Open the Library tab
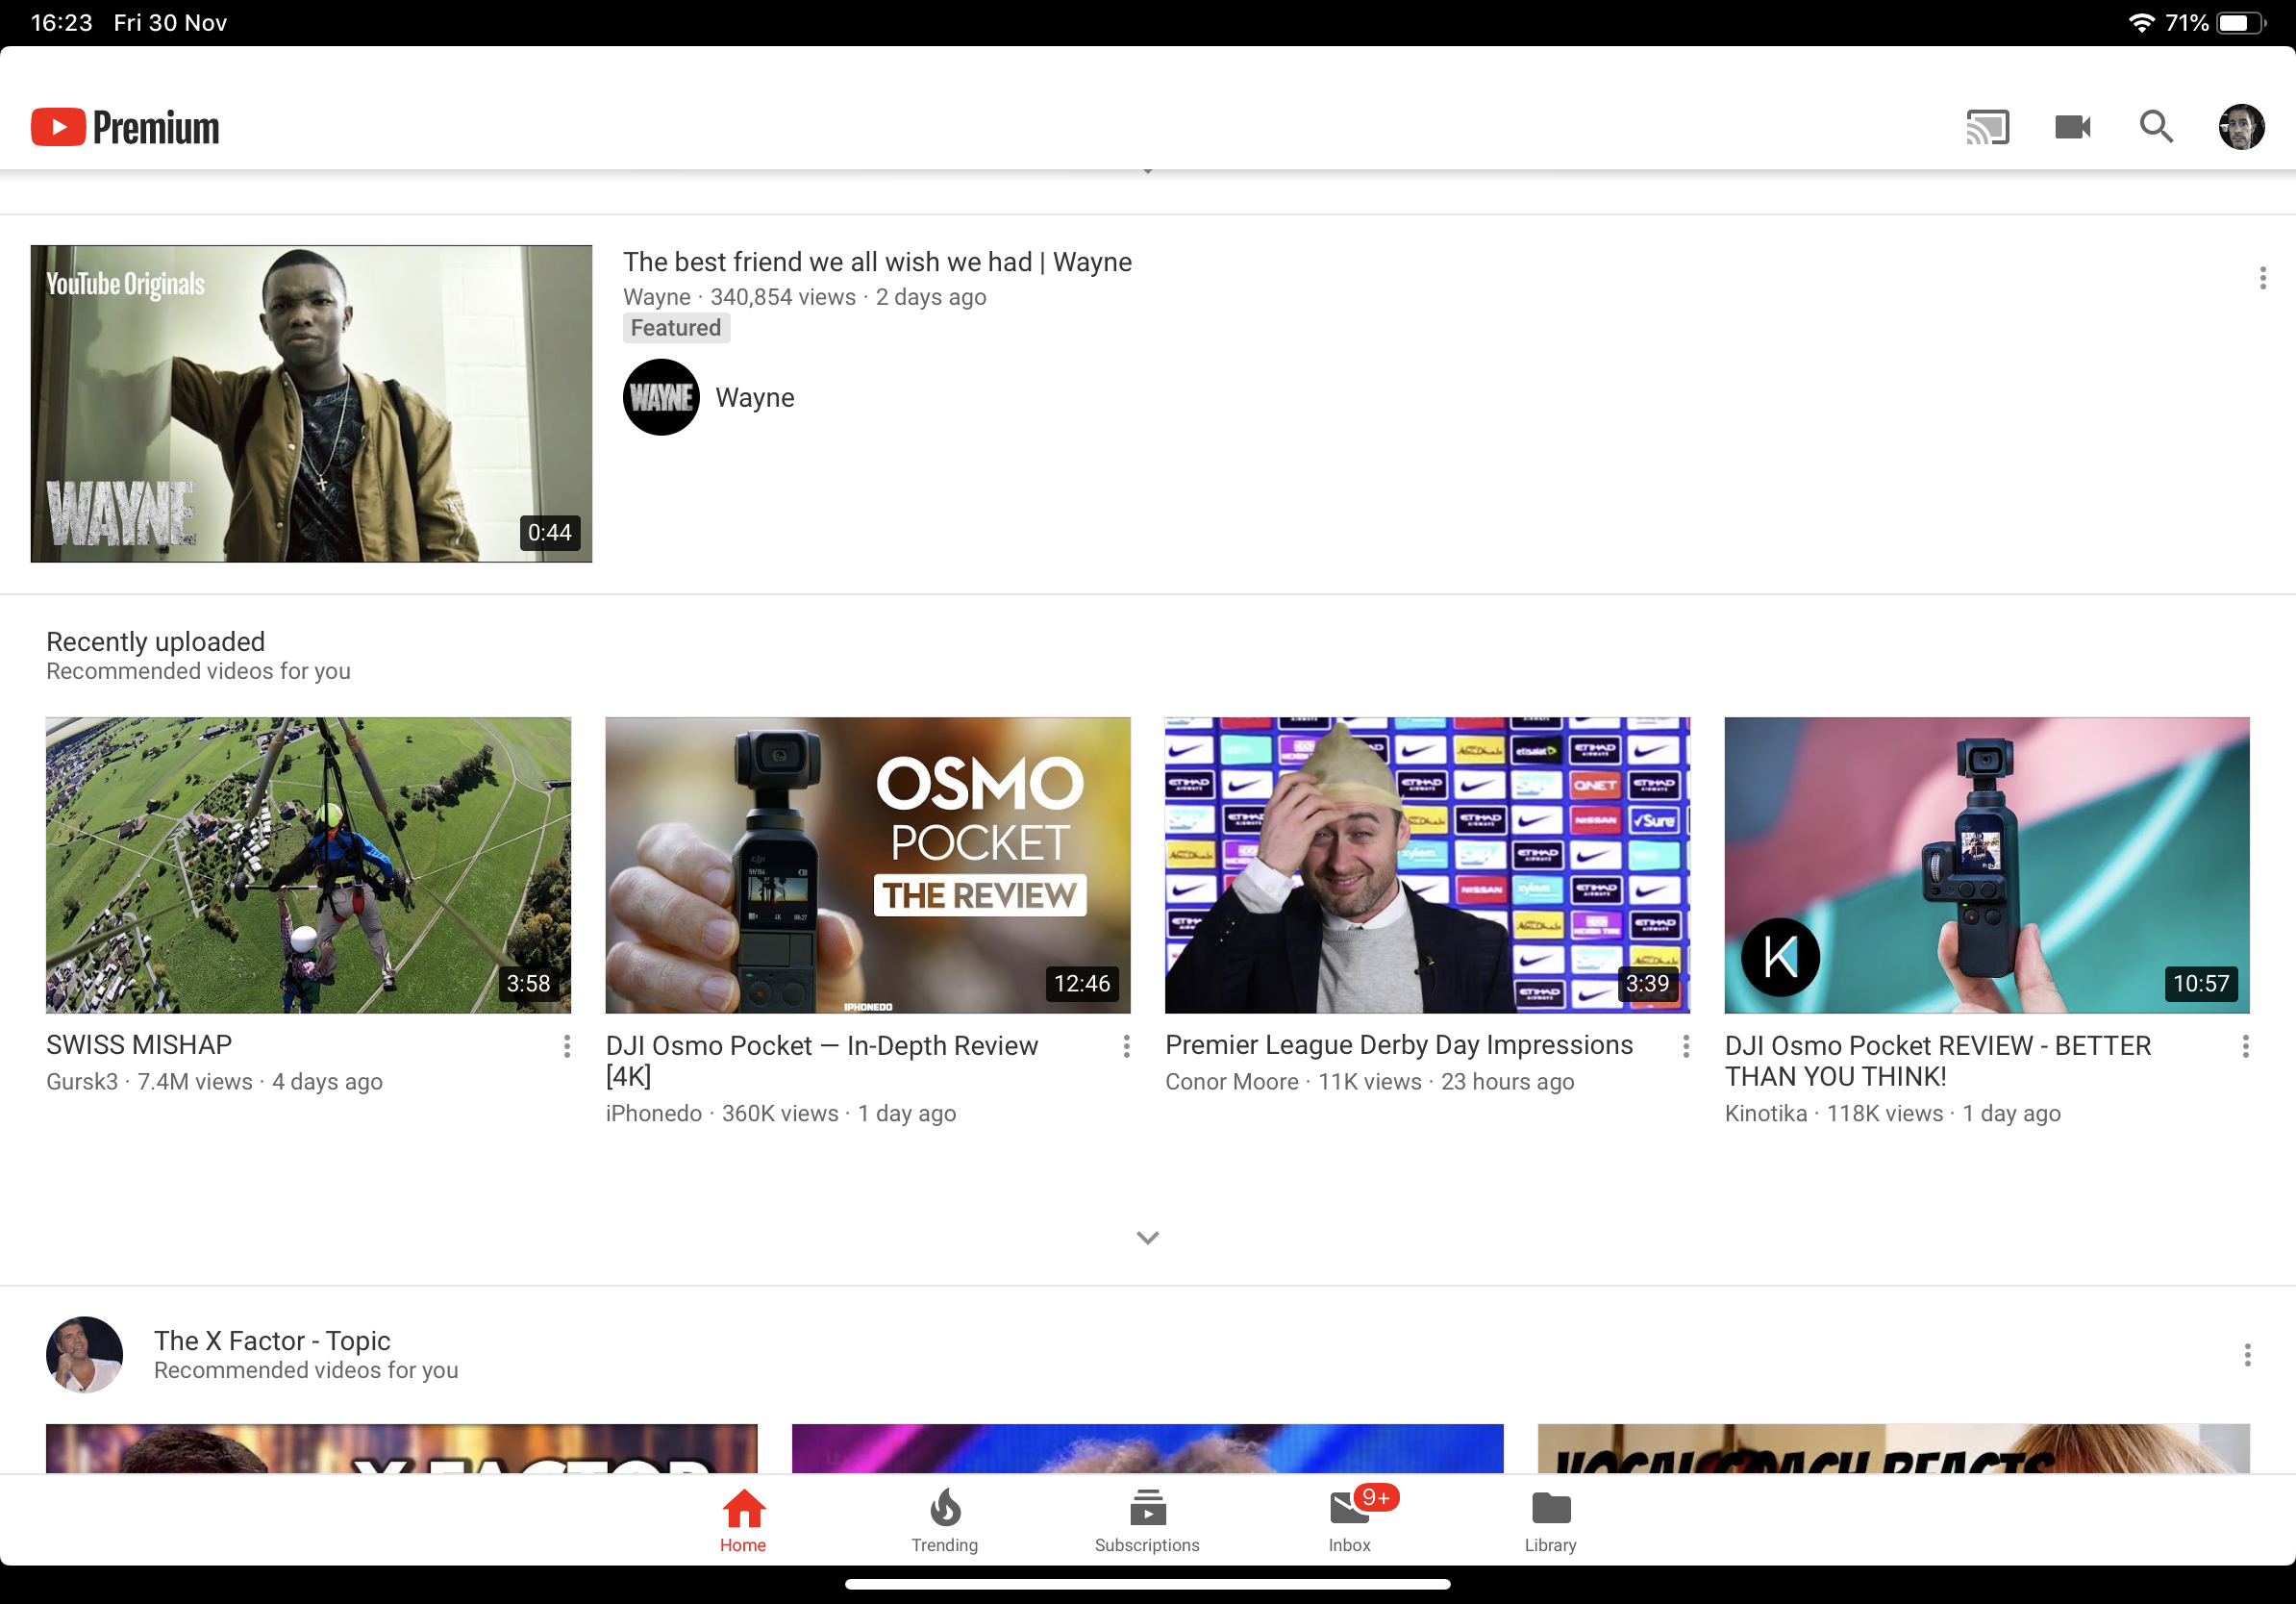This screenshot has width=2296, height=1604. [x=1550, y=1520]
